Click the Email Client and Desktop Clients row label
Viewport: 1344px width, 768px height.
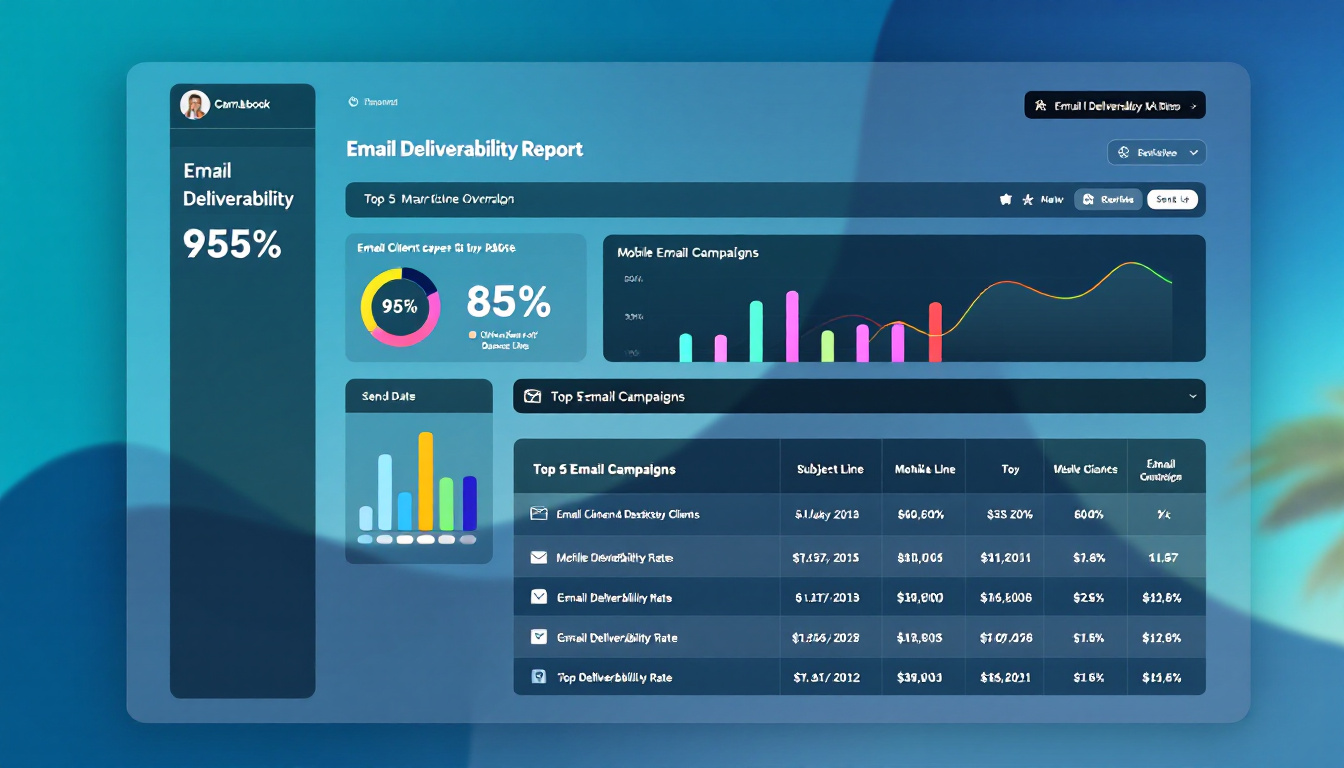point(628,514)
